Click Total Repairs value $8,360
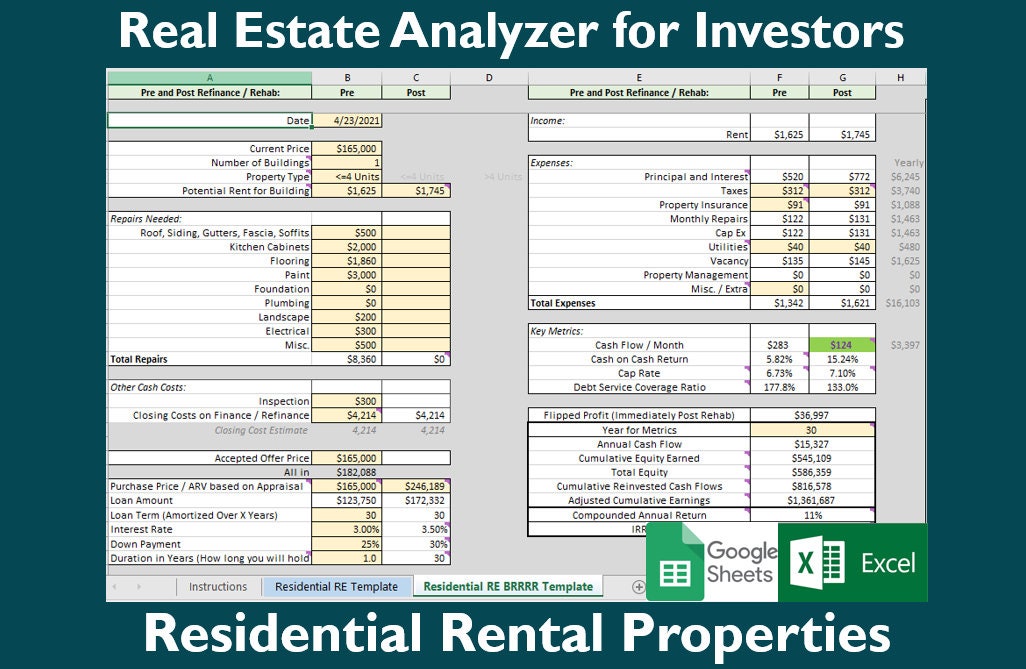This screenshot has width=1026, height=669. (x=347, y=359)
